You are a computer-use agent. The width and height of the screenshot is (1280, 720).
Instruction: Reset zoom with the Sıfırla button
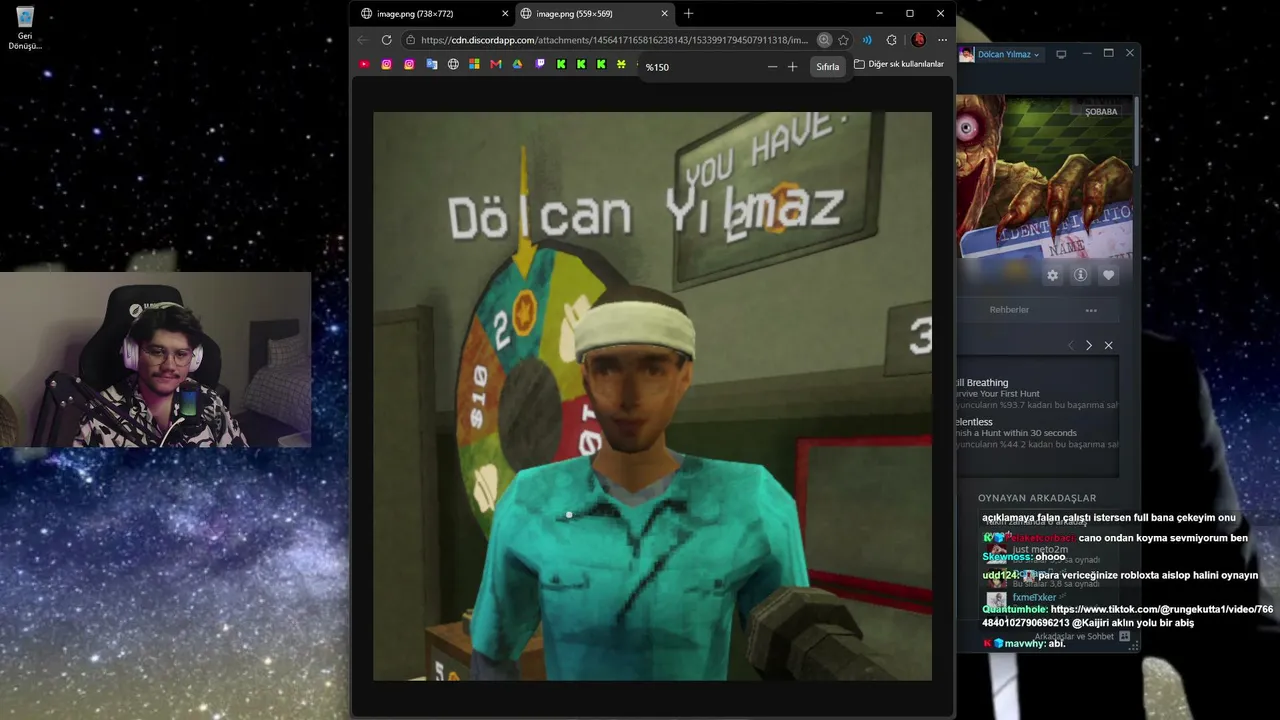828,67
